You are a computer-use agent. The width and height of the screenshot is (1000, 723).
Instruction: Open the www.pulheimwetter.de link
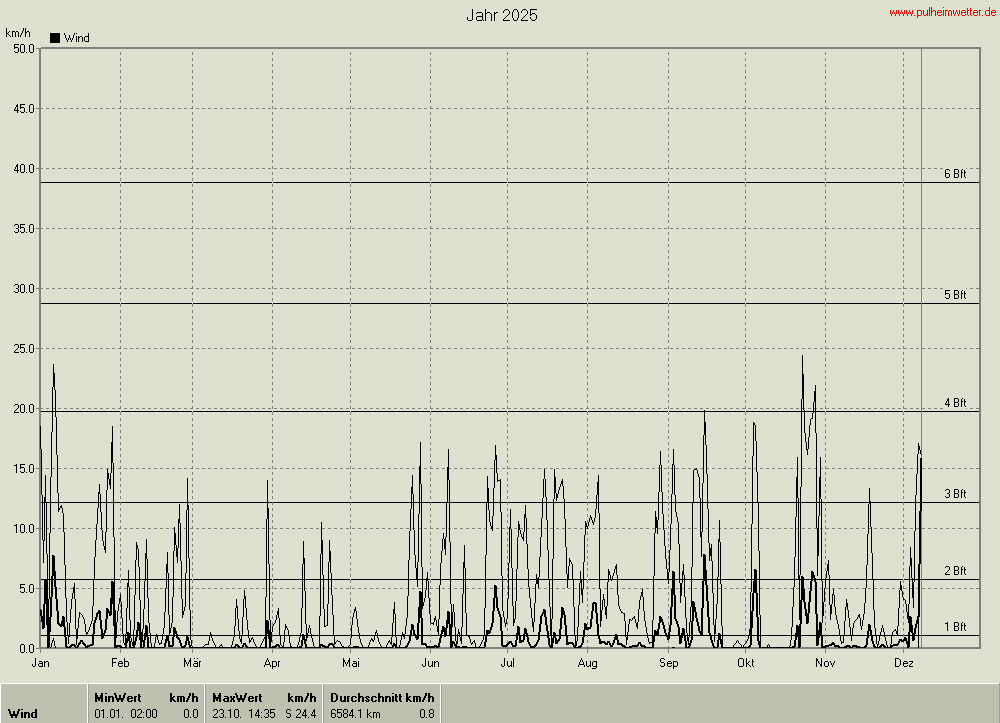coord(942,12)
